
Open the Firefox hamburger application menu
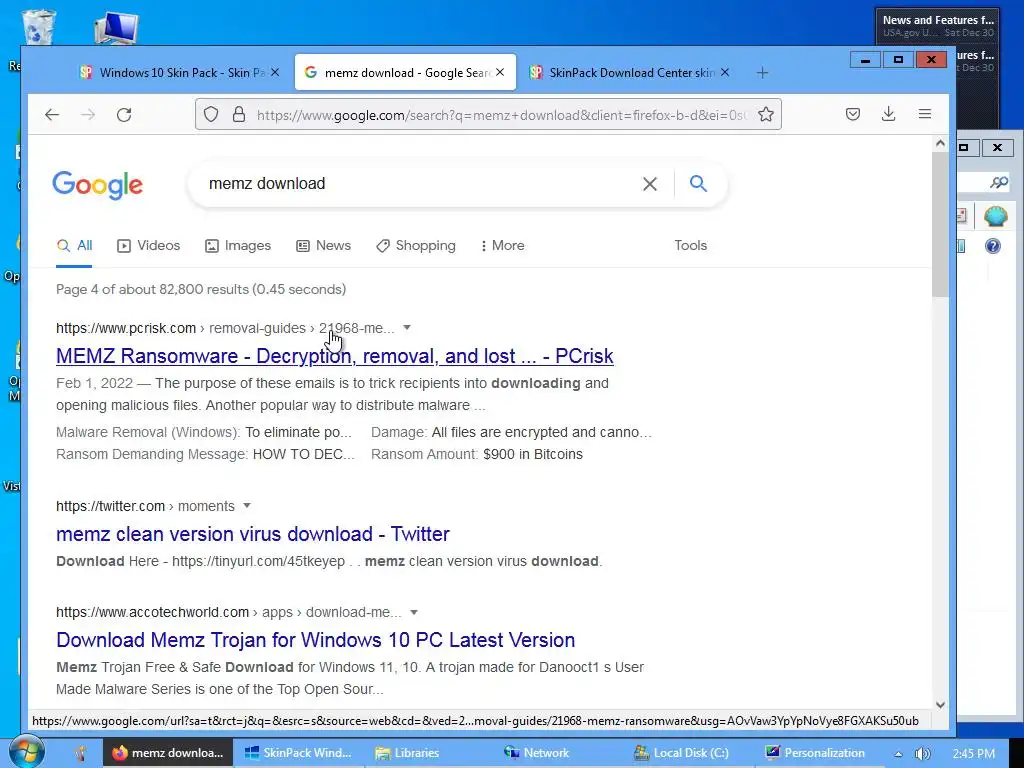click(x=925, y=114)
